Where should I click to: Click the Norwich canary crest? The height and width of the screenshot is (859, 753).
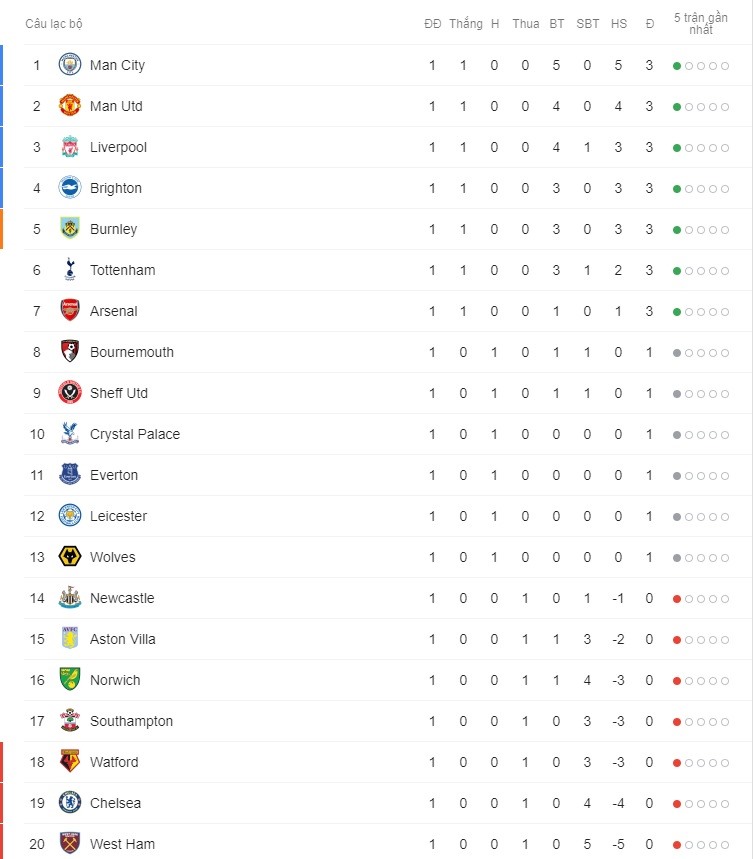[x=70, y=679]
